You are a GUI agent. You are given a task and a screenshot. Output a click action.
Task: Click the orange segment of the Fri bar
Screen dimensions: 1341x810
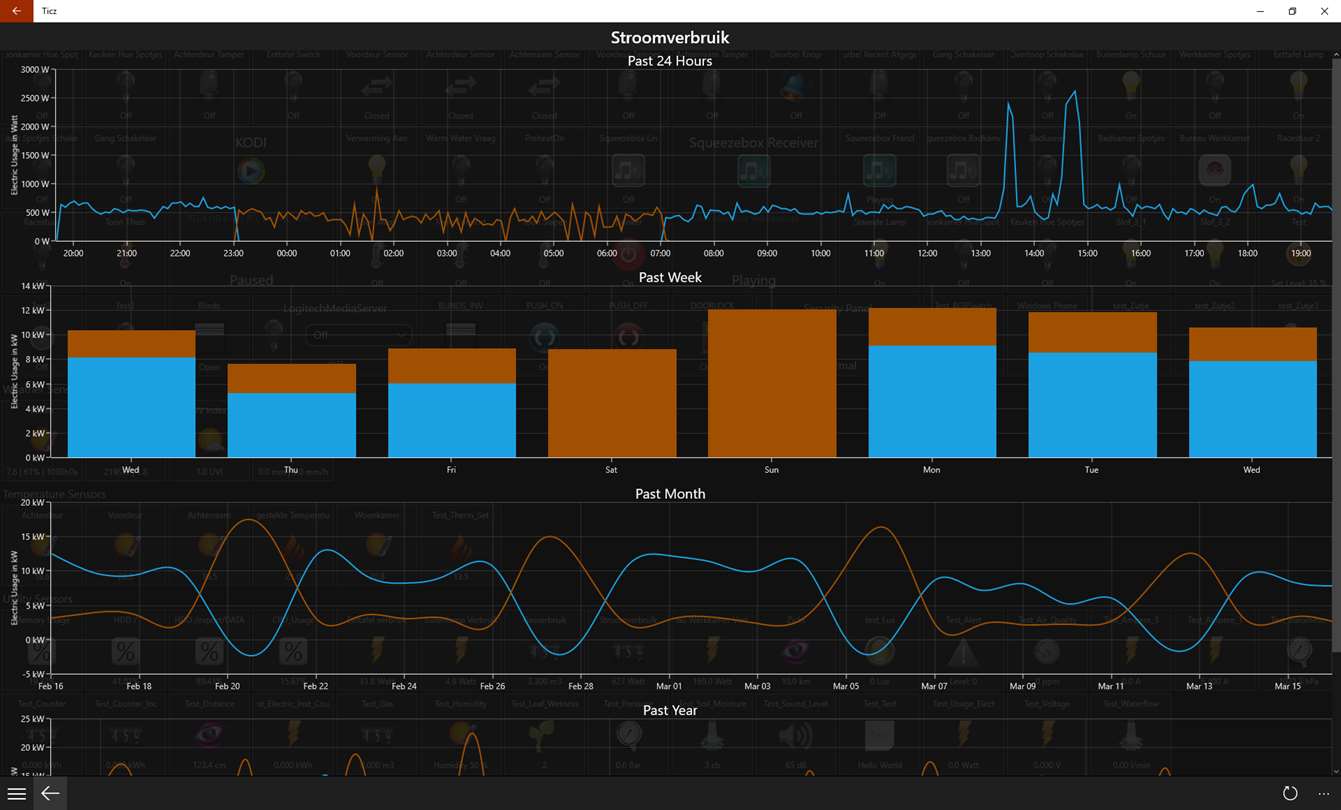click(x=452, y=366)
